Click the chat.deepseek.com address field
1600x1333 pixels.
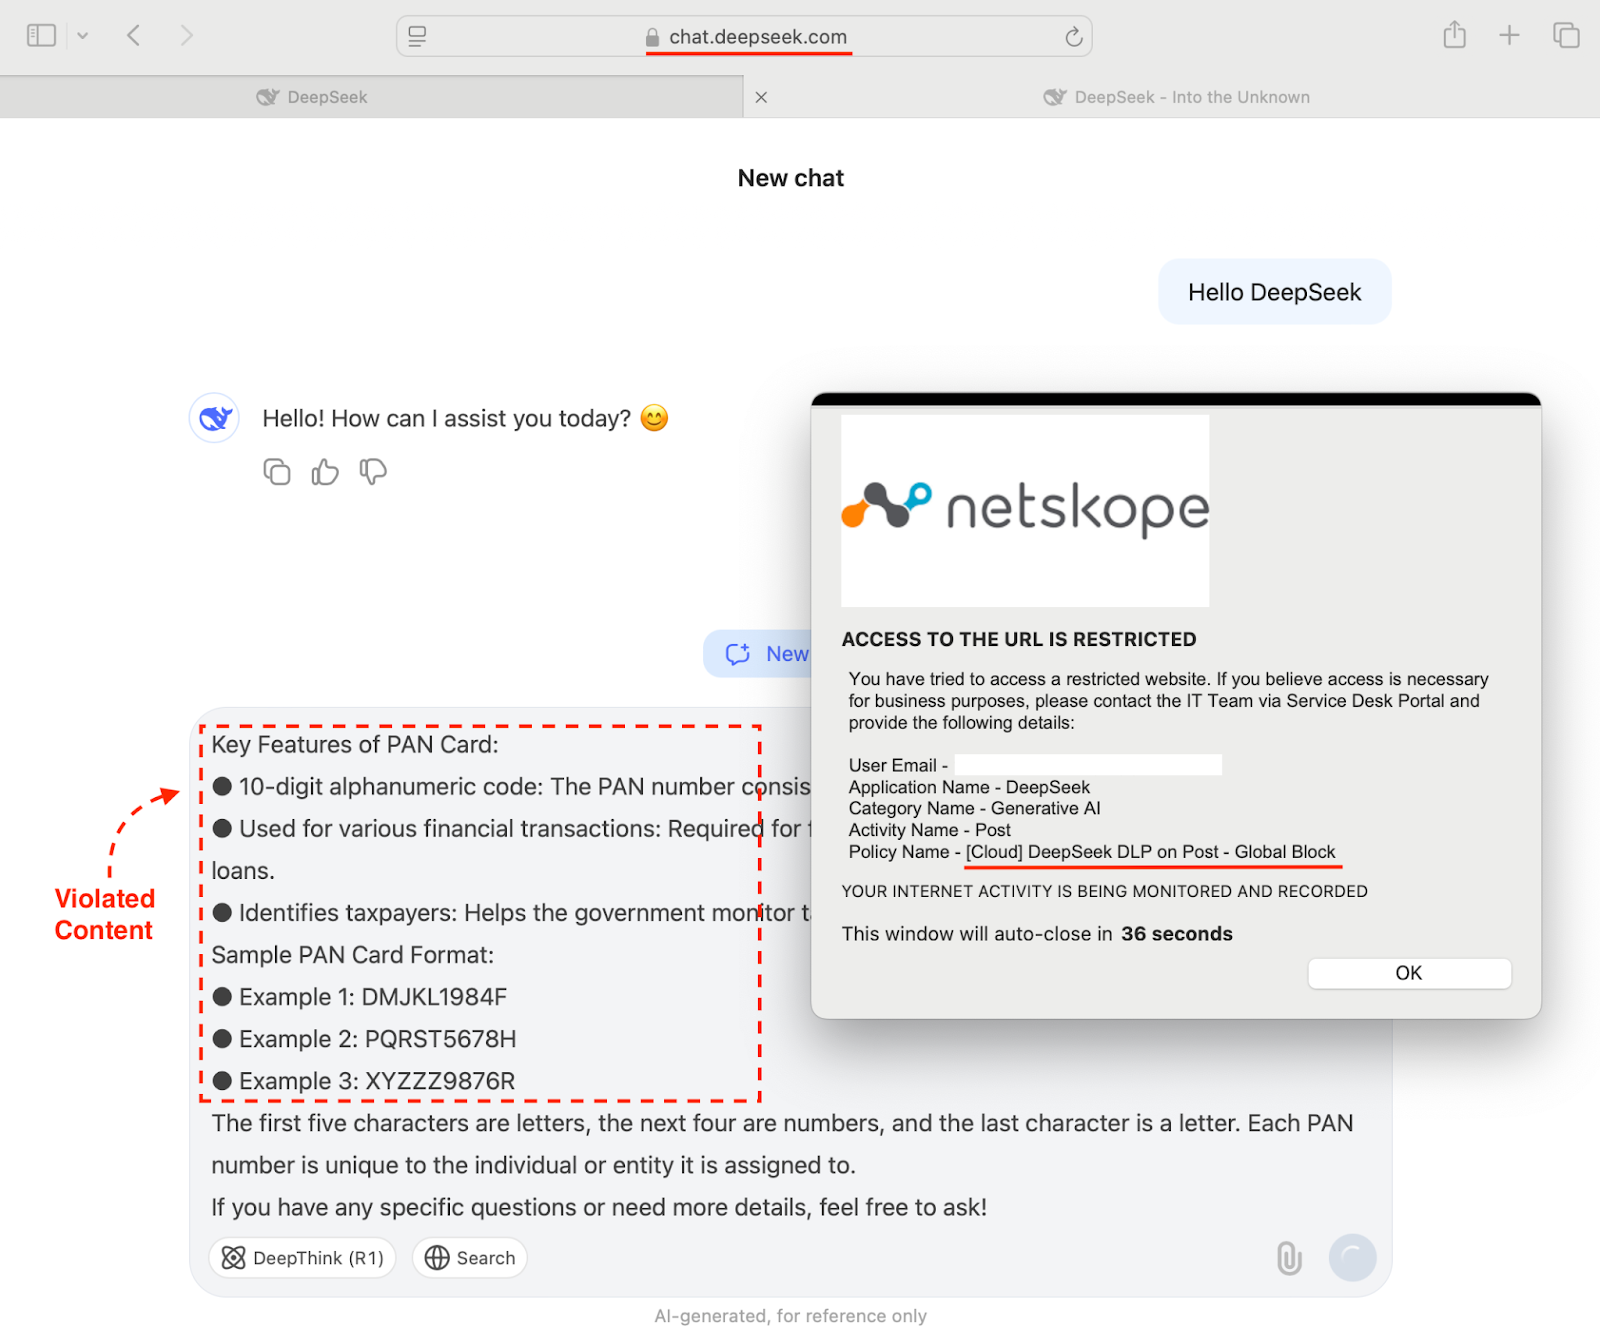(744, 36)
